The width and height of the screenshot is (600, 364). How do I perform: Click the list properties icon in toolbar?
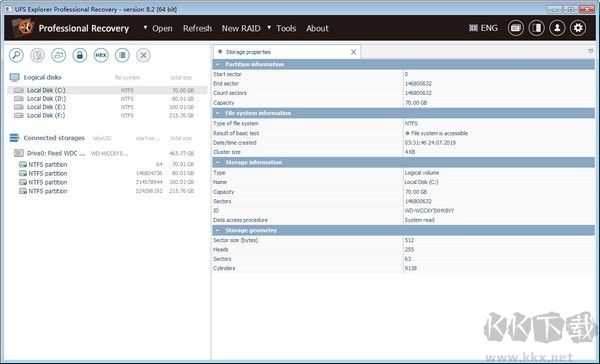pyautogui.click(x=122, y=55)
